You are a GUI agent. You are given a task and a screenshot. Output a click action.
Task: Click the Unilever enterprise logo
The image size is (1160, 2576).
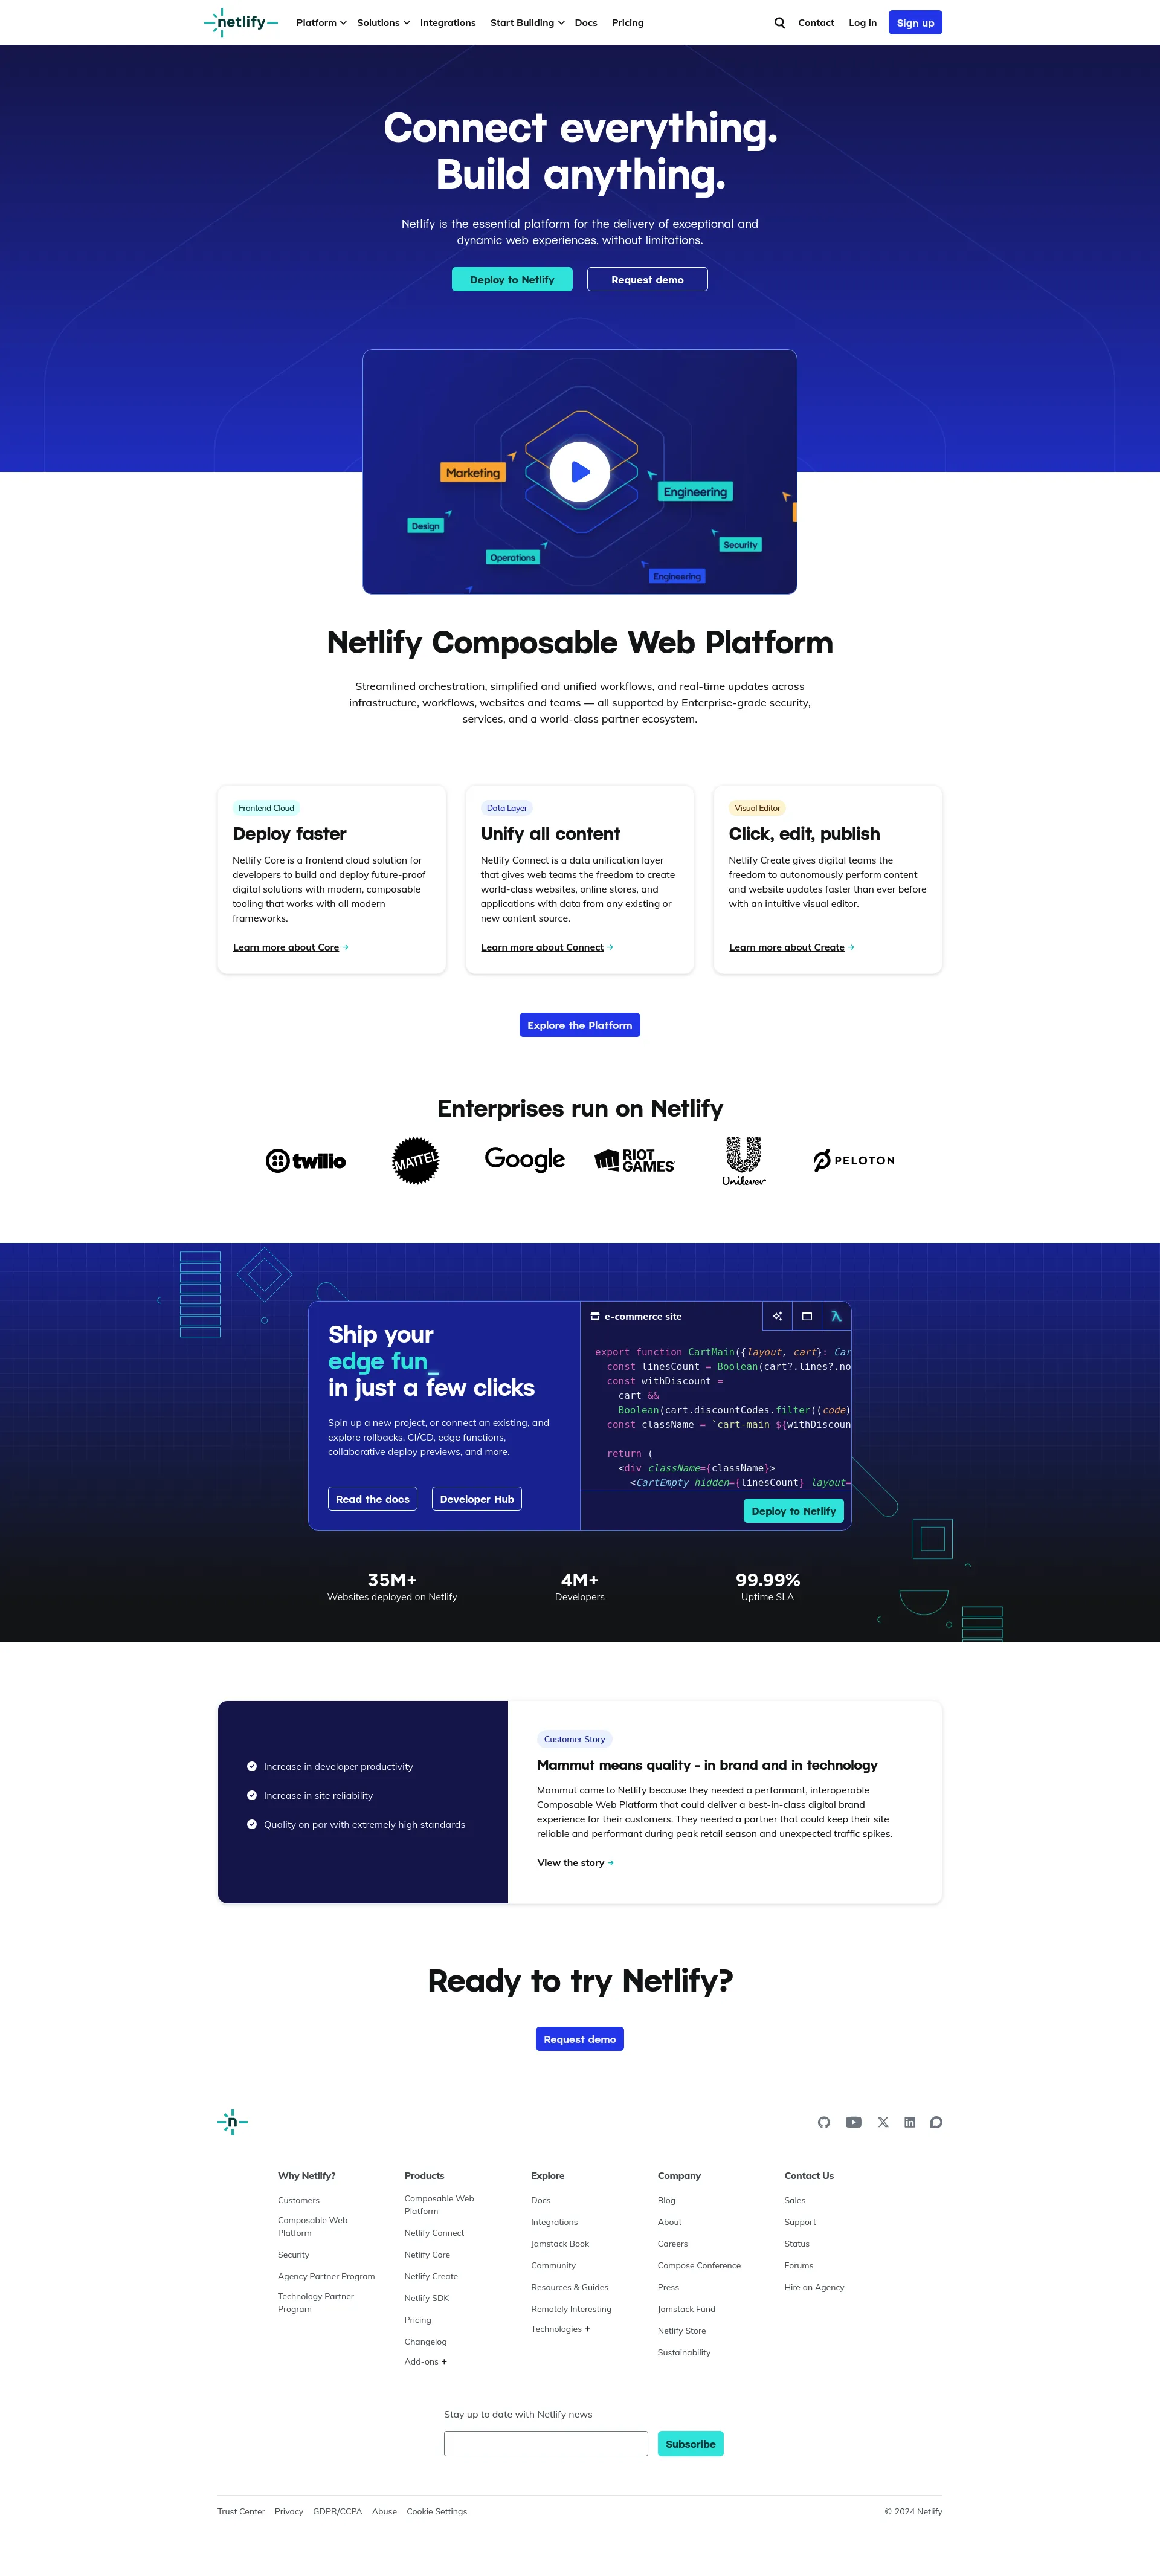point(743,1160)
